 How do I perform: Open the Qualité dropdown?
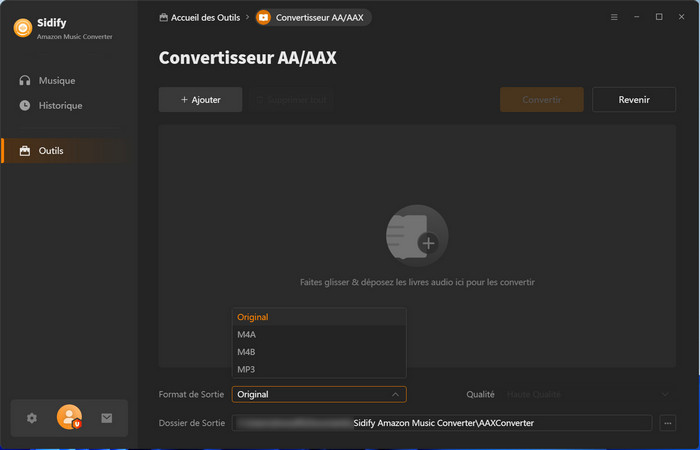tap(589, 395)
